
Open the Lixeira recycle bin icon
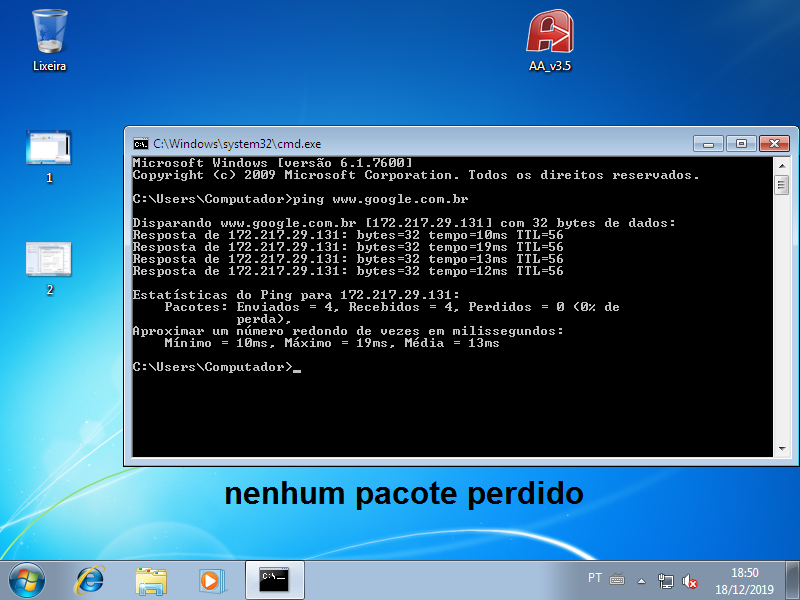[x=49, y=40]
